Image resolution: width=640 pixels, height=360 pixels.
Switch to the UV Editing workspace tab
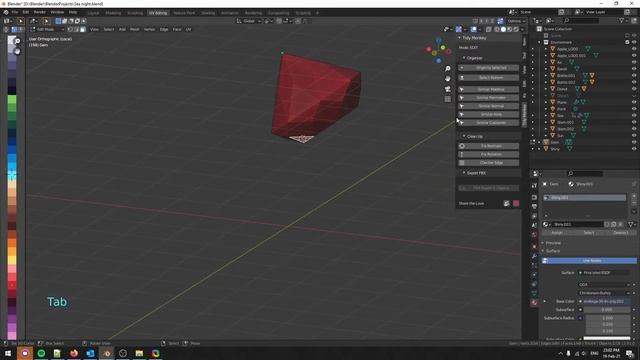(x=158, y=13)
